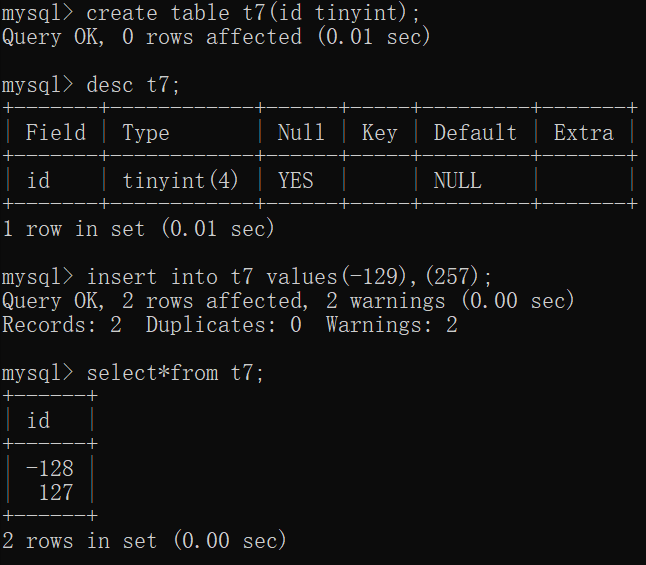
Task: Click the 'Type' column header
Action: pos(146,133)
